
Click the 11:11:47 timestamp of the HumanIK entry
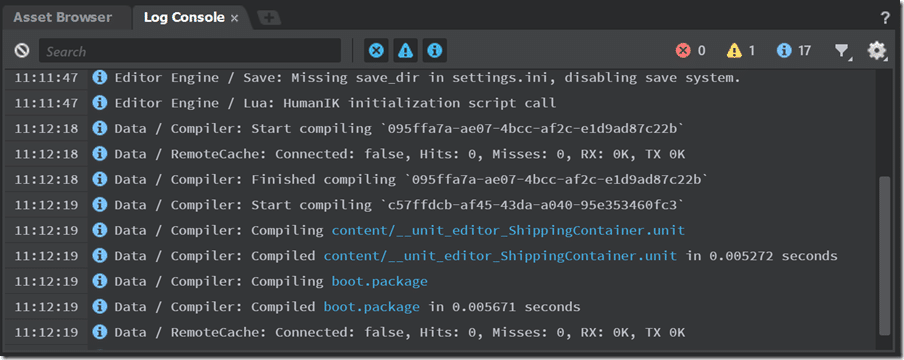tap(46, 103)
